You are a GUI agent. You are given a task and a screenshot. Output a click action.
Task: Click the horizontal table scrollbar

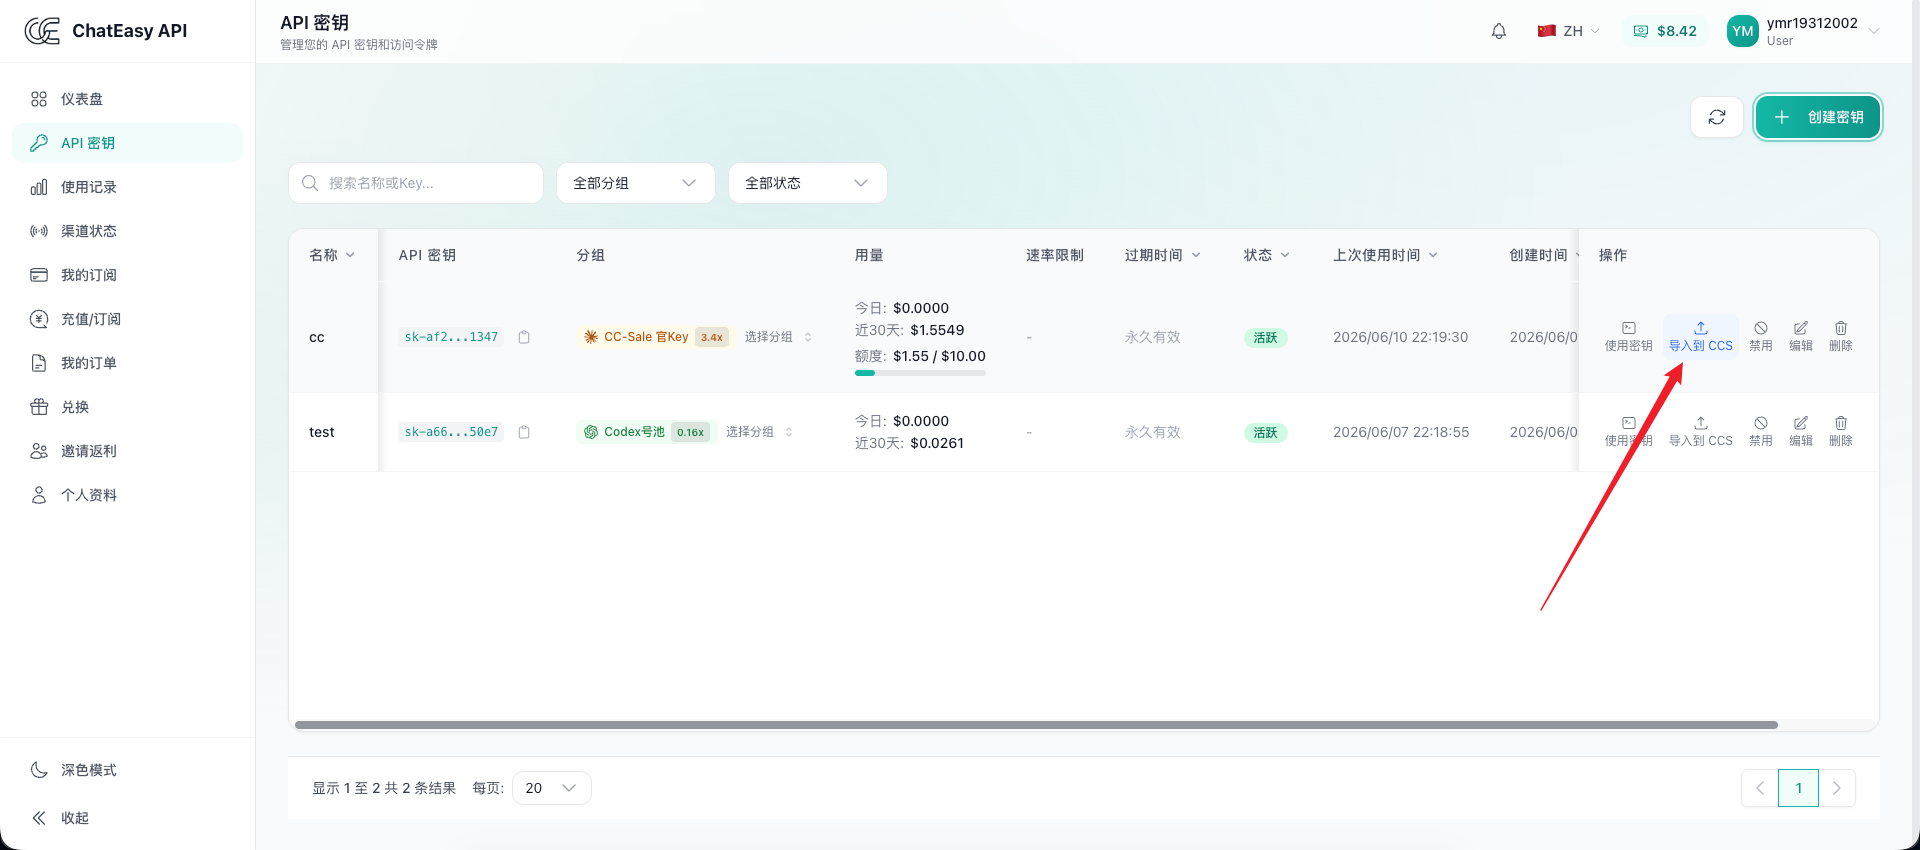(x=1036, y=725)
